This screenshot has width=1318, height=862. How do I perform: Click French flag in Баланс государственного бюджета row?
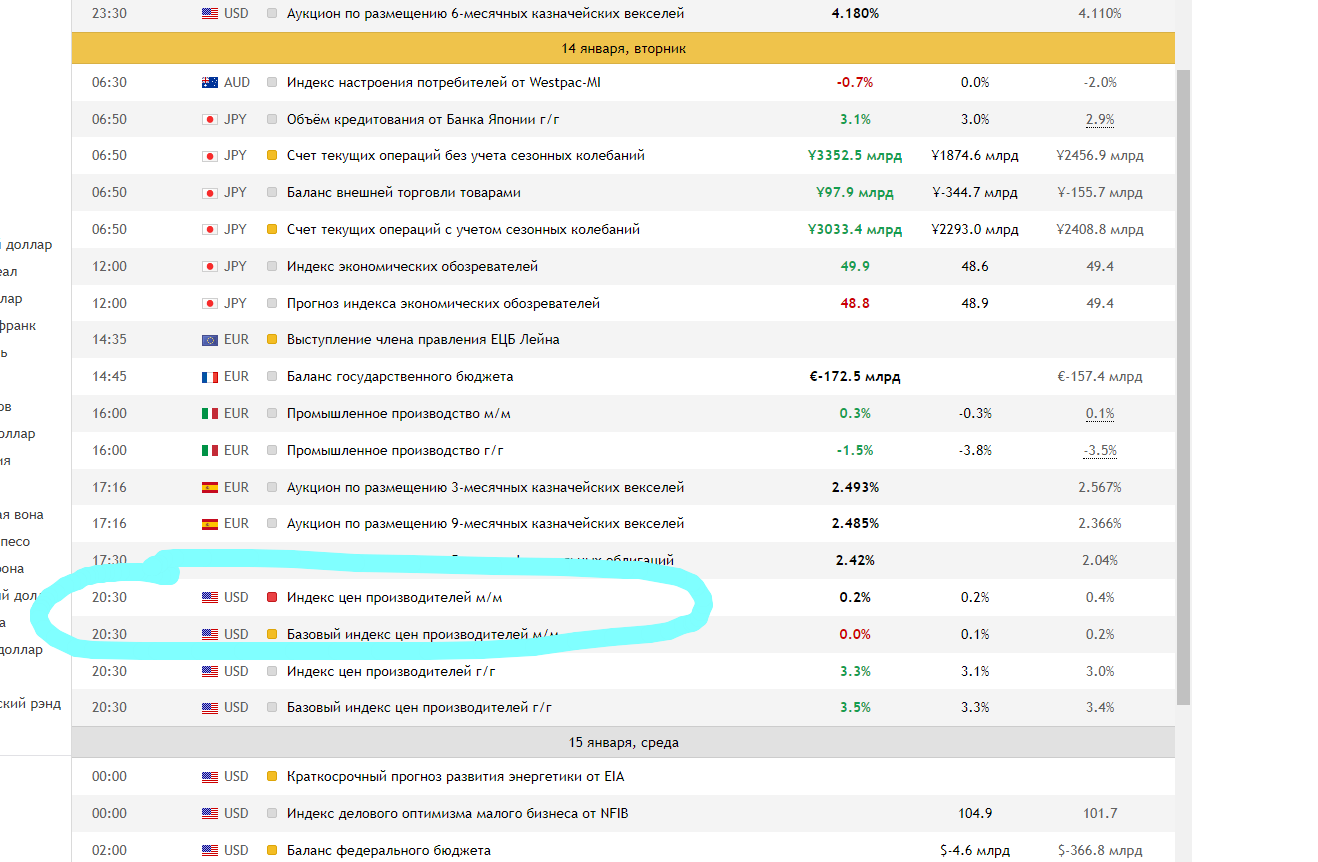pos(209,377)
